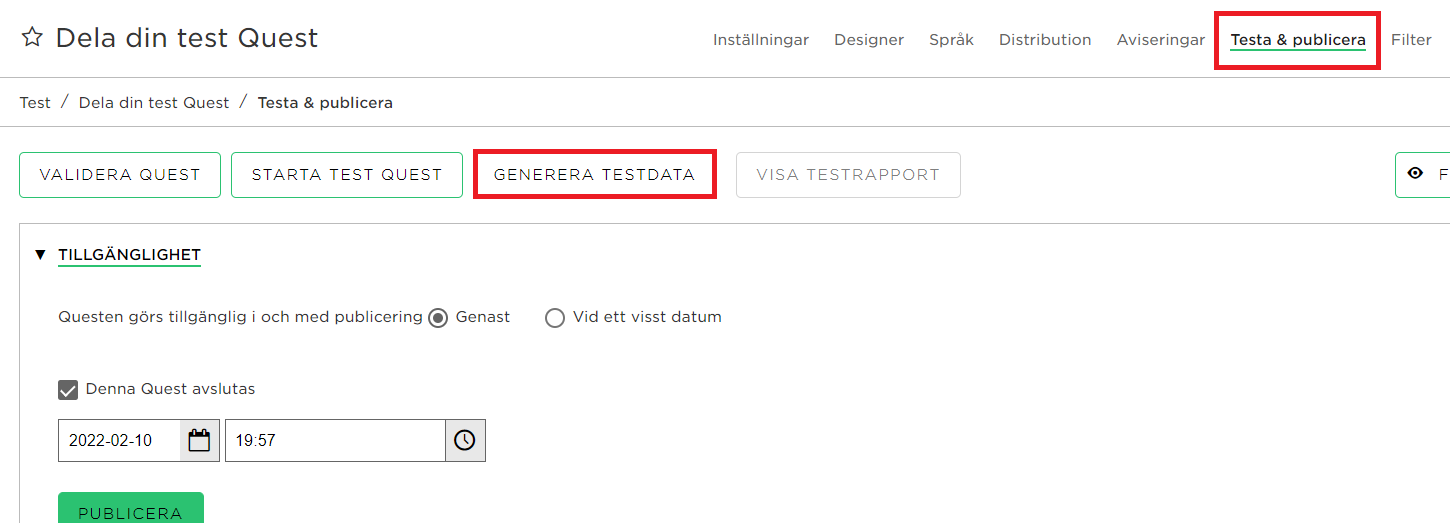Open the Distribution tab

point(1045,40)
